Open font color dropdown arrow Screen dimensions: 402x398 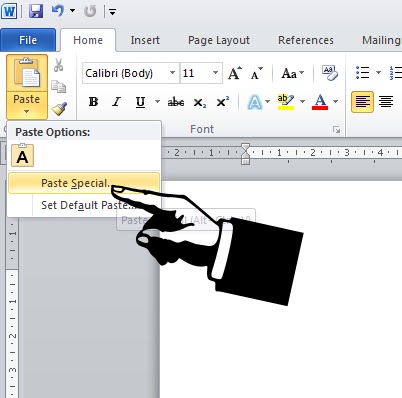[336, 101]
